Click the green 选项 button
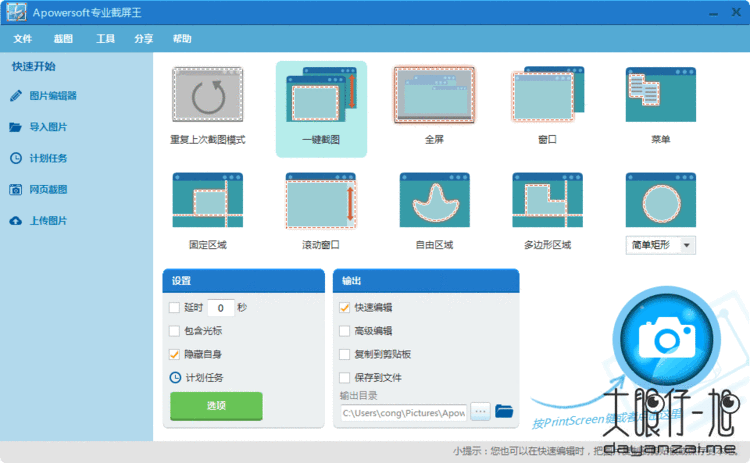Viewport: 750px width, 463px height. click(x=216, y=406)
